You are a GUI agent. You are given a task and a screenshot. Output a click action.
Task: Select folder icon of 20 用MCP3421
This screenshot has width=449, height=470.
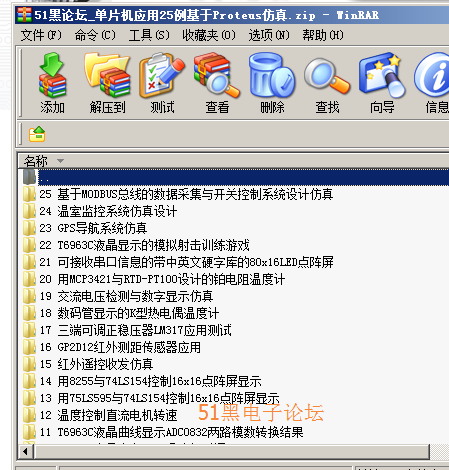coord(29,279)
